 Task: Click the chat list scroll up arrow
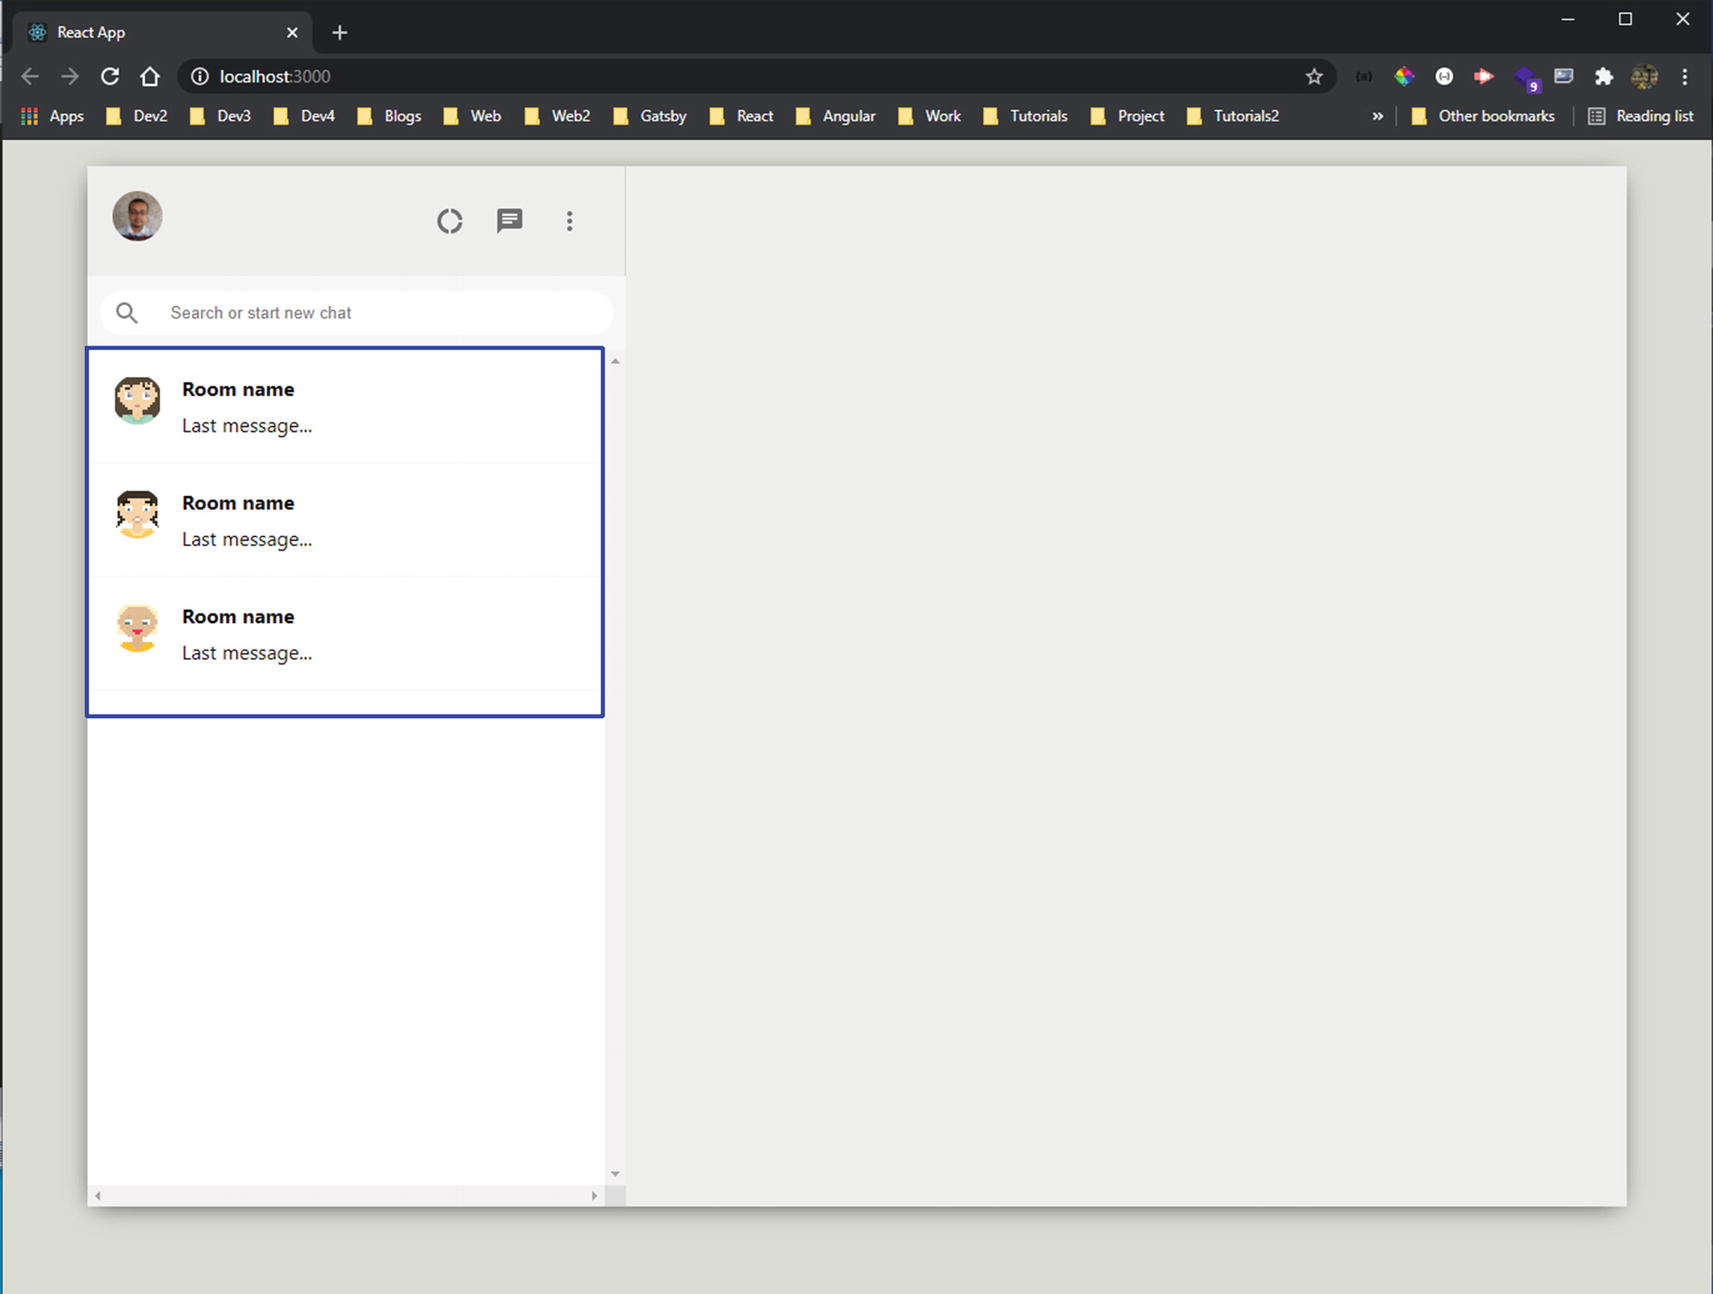615,361
